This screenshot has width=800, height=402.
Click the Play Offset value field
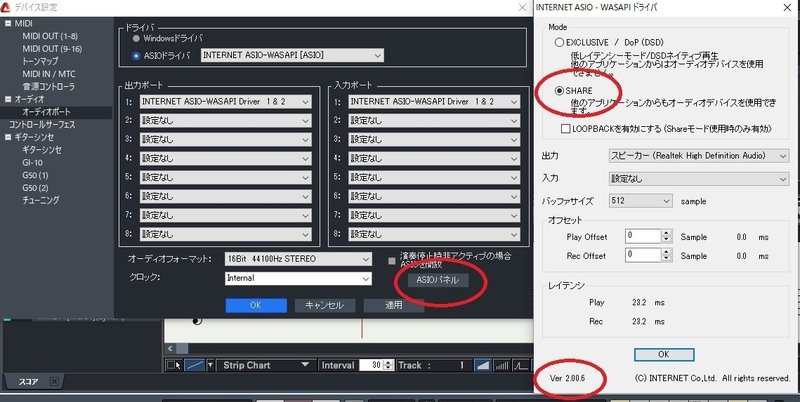pos(643,236)
